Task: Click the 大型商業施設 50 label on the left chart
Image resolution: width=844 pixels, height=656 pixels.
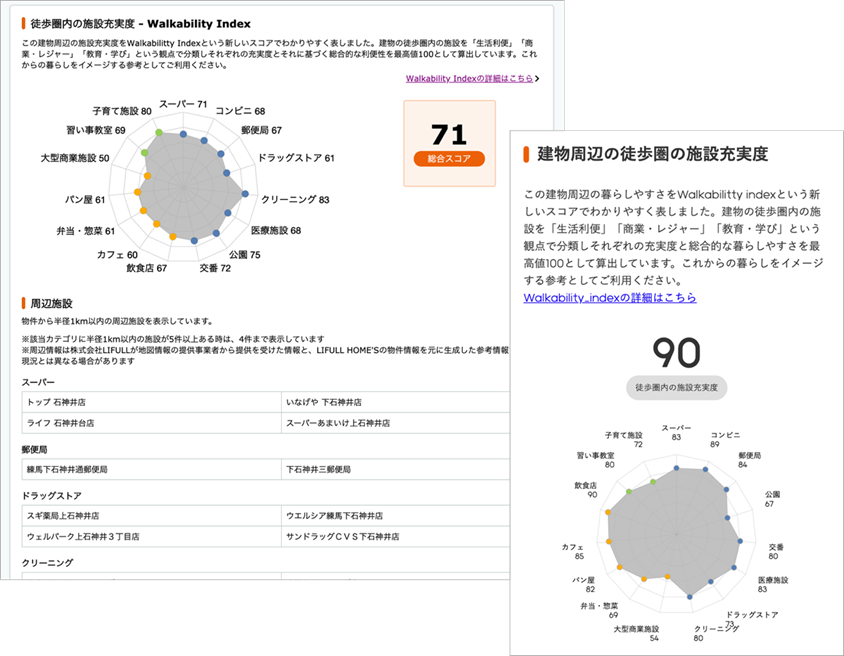Action: pyautogui.click(x=75, y=158)
